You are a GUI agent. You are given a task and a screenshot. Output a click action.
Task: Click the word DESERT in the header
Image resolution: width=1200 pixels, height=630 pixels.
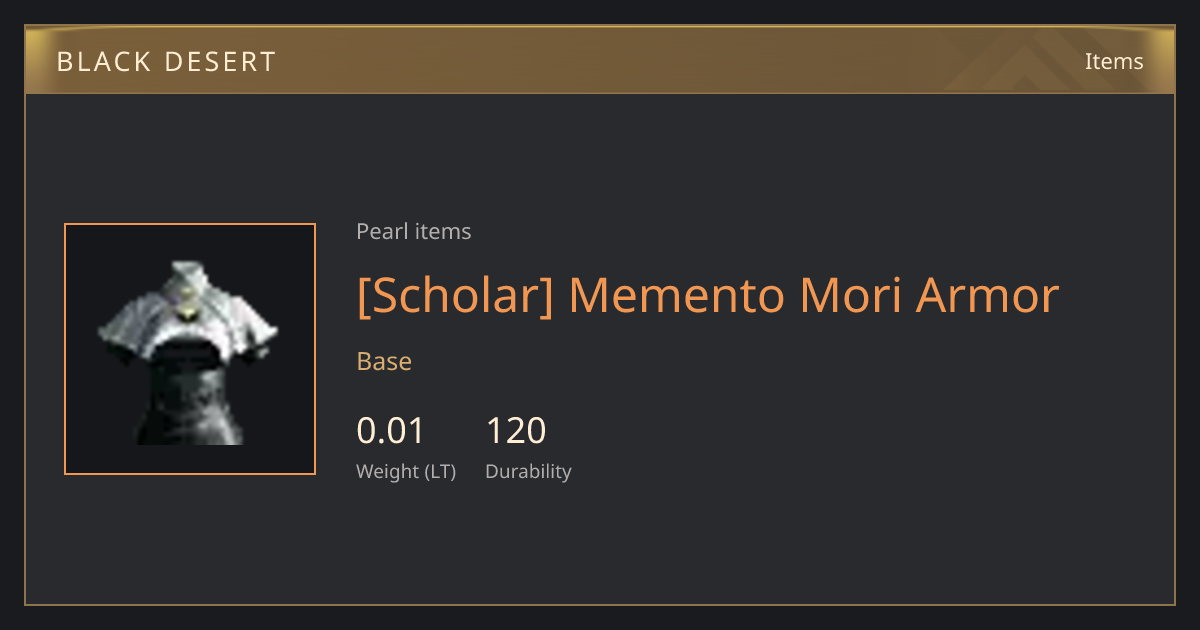point(219,62)
